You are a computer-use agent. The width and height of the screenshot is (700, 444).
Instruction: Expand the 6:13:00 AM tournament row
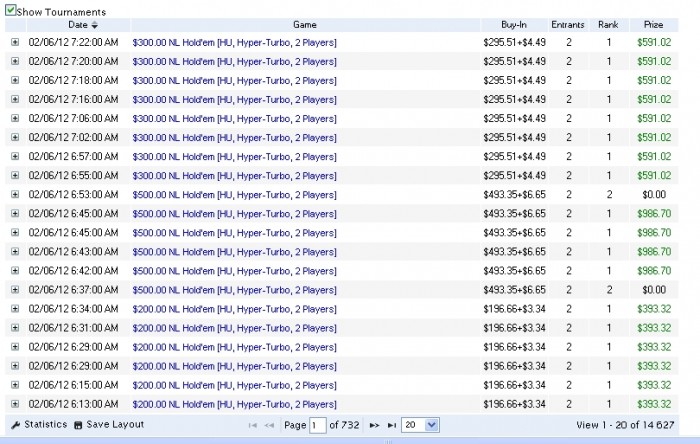pyautogui.click(x=15, y=404)
